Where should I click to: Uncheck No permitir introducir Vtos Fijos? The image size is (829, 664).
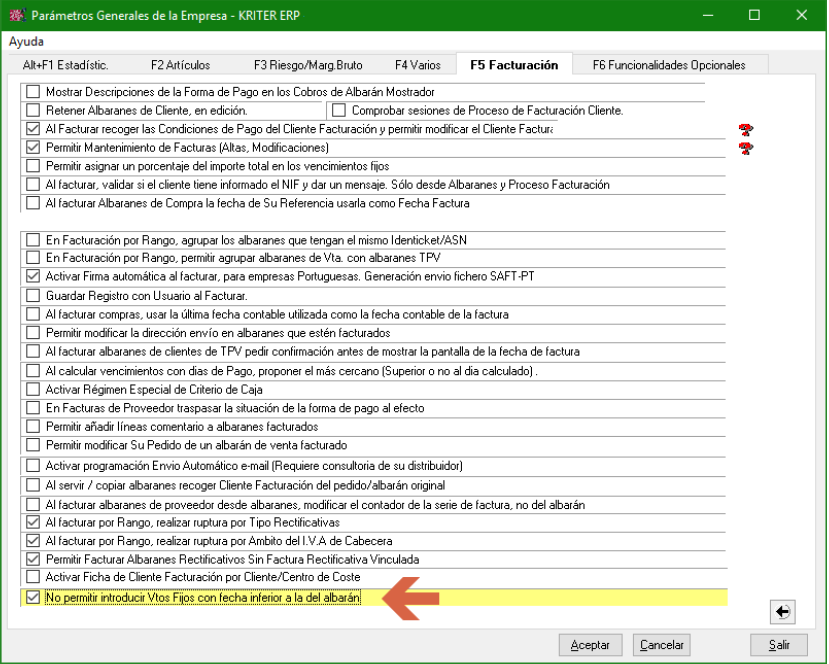[33, 597]
